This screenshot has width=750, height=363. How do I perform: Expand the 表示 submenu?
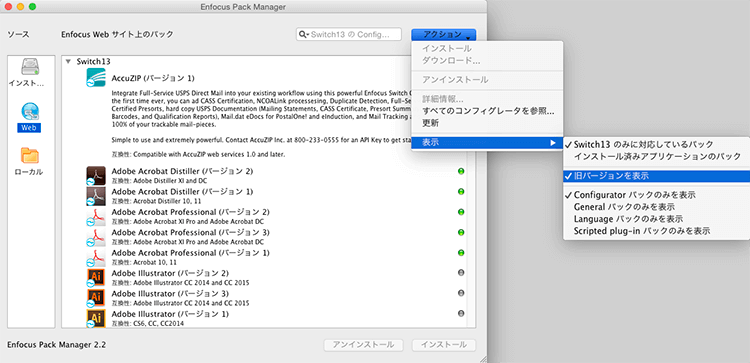tap(487, 143)
